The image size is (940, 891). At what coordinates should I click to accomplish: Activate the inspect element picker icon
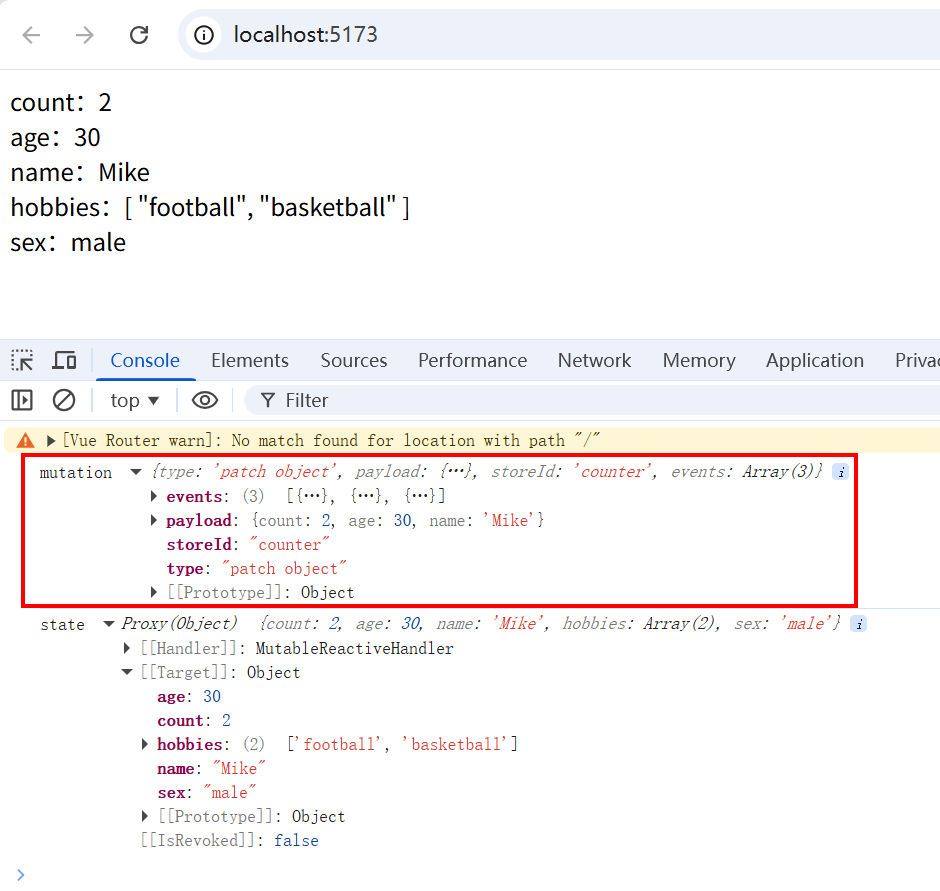(x=23, y=360)
